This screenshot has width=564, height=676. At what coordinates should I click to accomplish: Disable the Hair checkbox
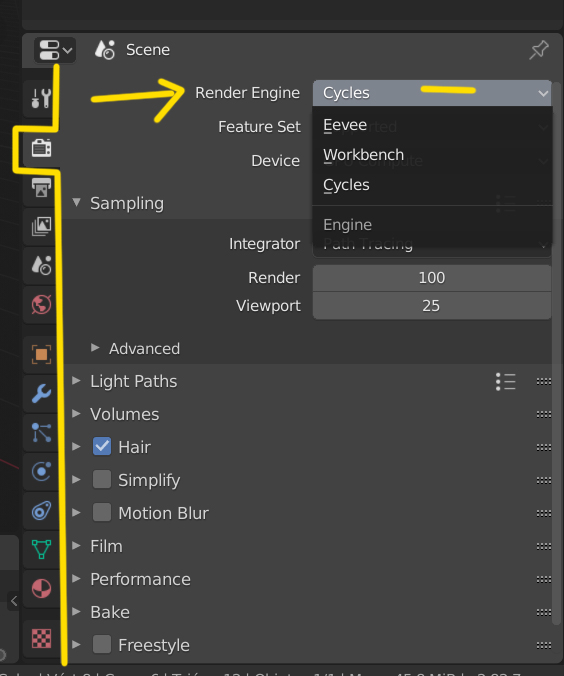(102, 447)
